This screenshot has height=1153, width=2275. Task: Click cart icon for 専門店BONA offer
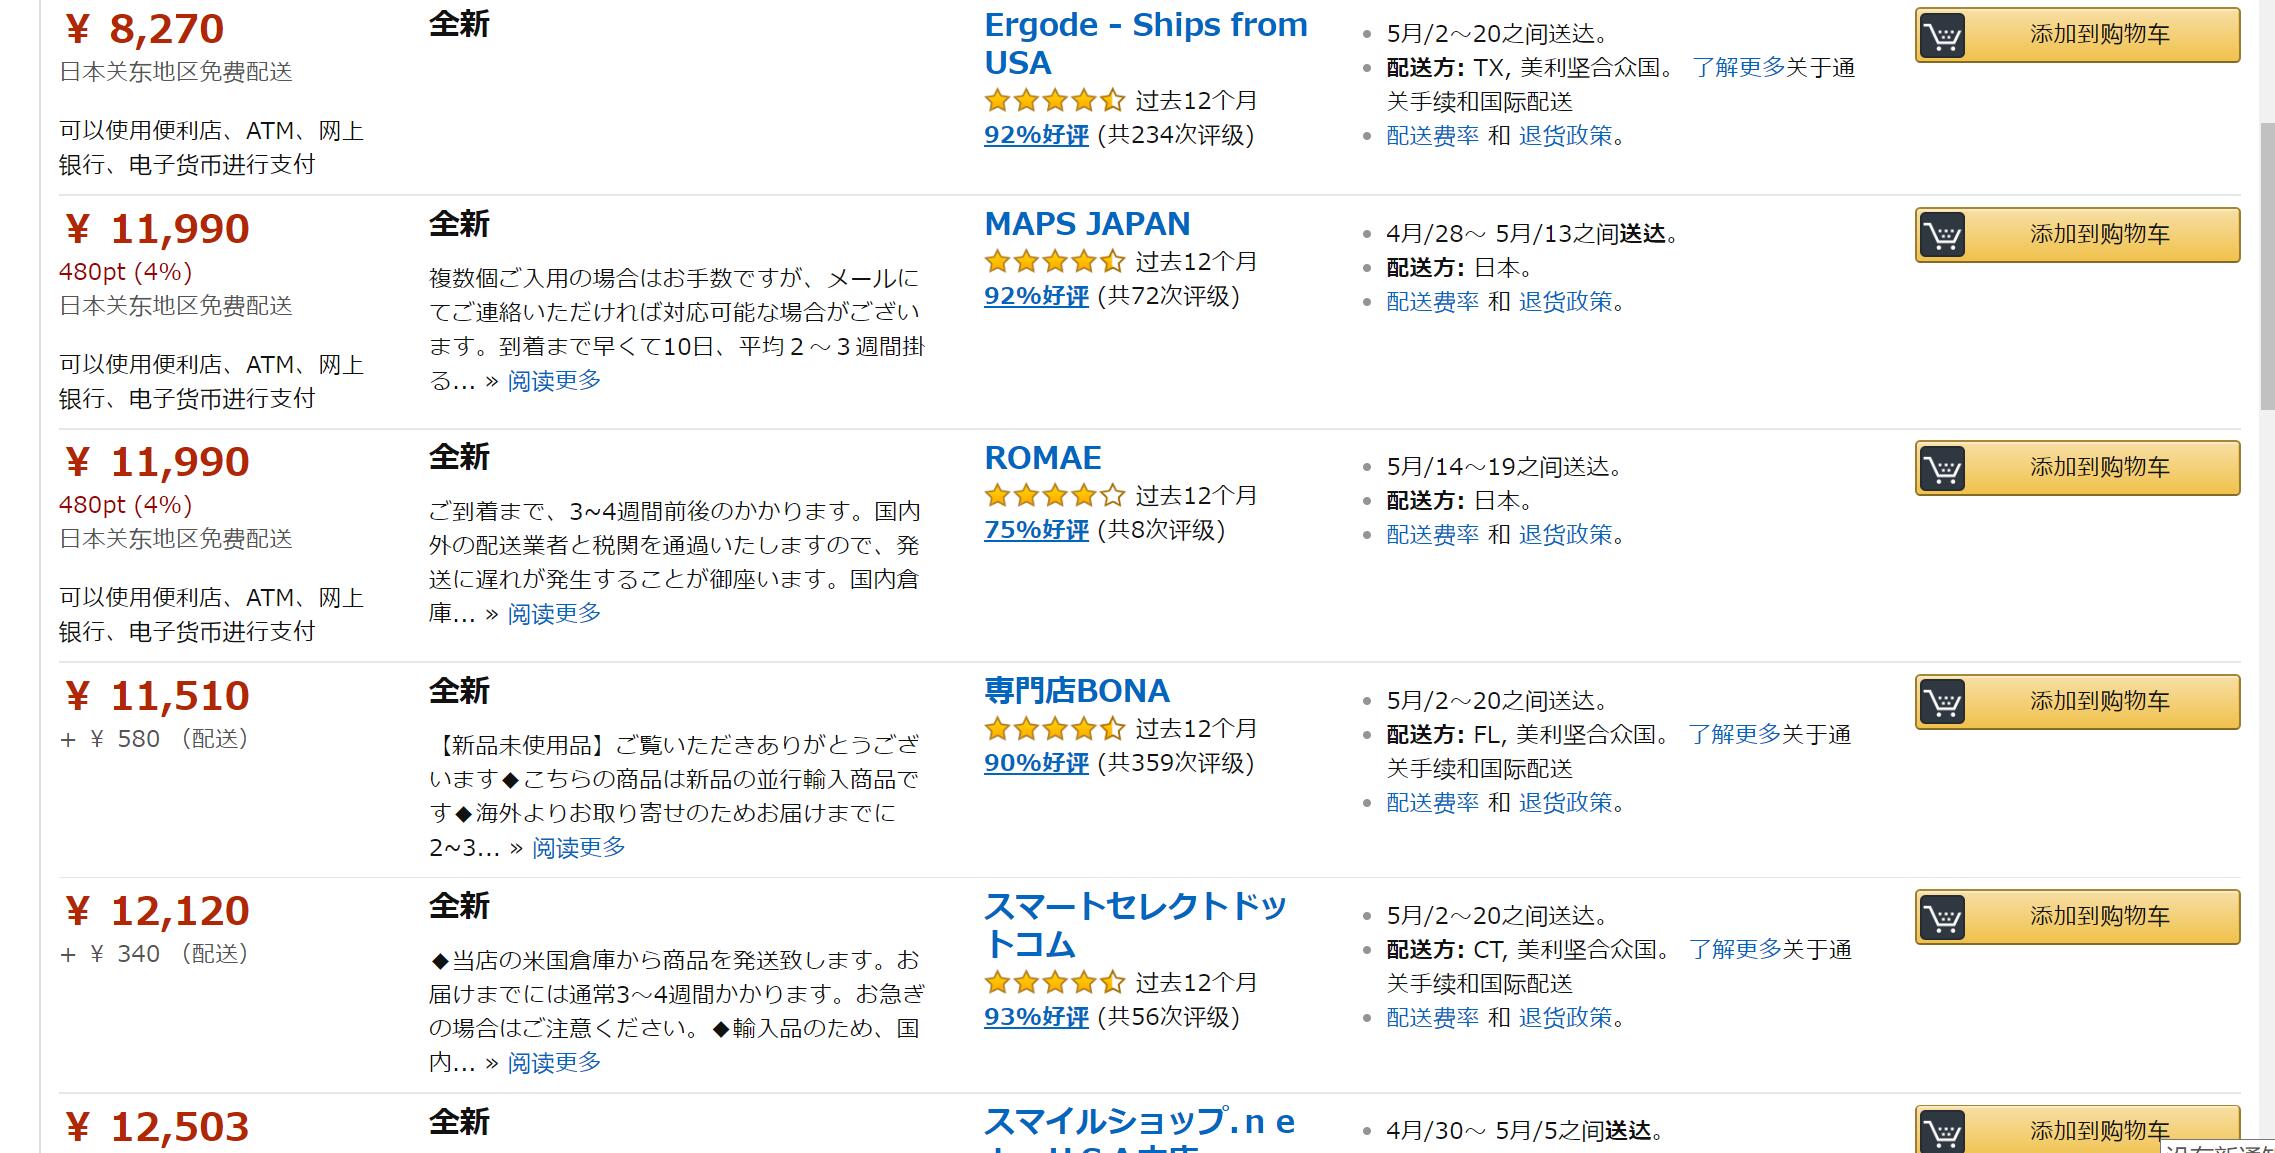1942,702
